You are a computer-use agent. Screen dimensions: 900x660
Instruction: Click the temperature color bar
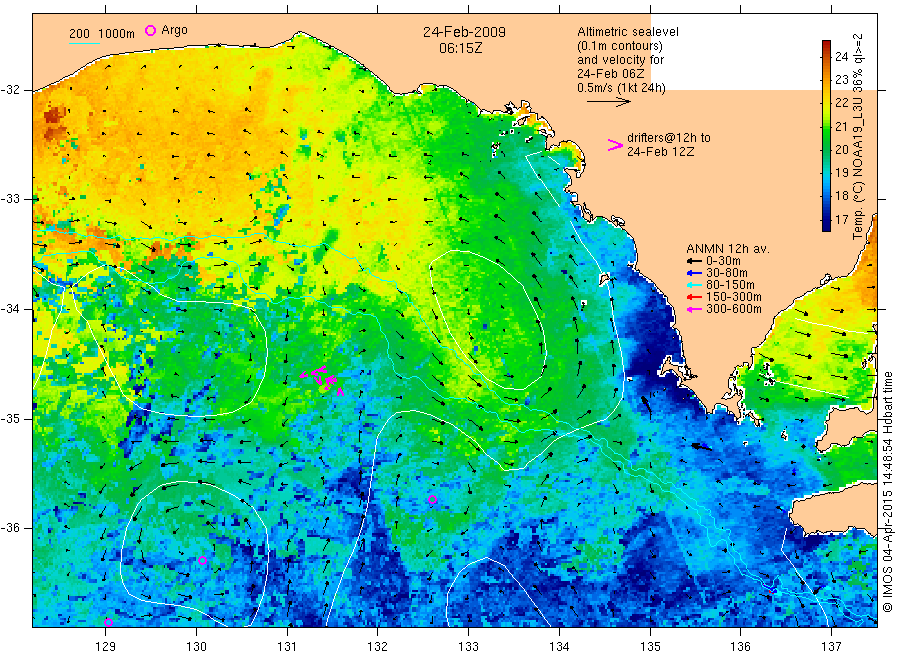826,136
